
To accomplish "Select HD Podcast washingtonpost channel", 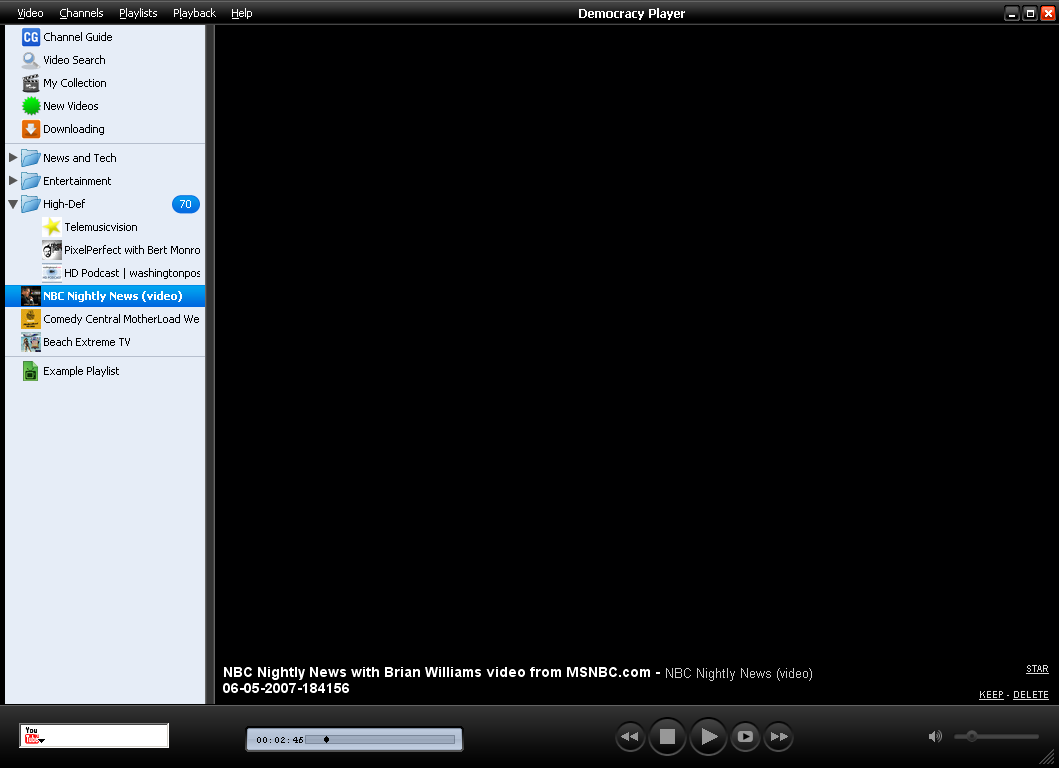I will click(105, 273).
